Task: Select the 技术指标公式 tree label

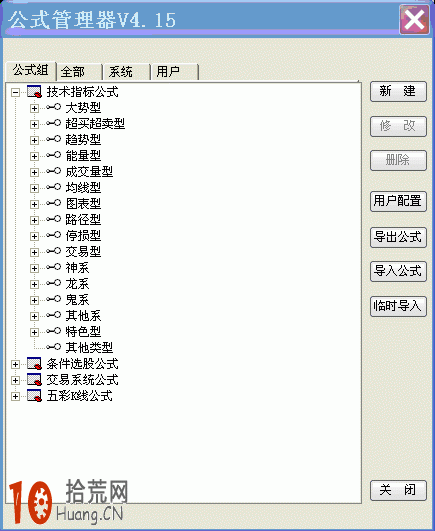Action: pos(82,92)
